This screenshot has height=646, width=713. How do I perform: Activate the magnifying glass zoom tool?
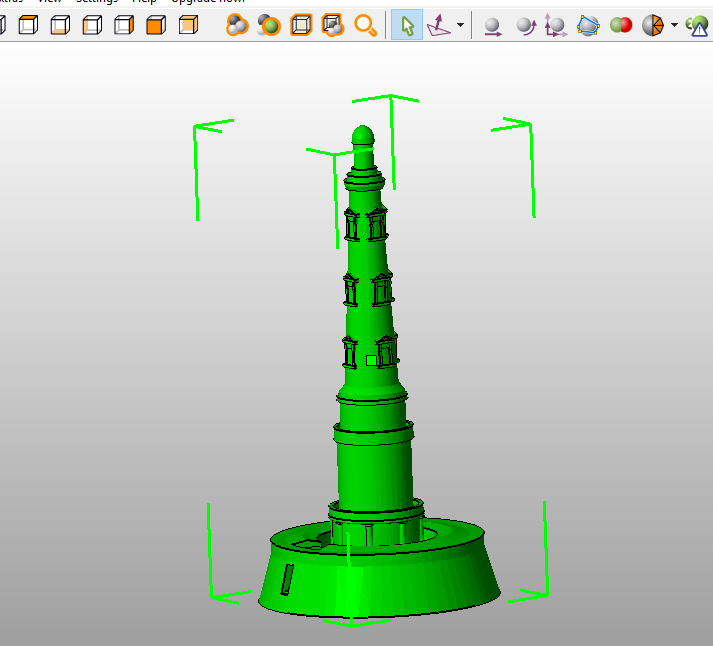(x=366, y=25)
